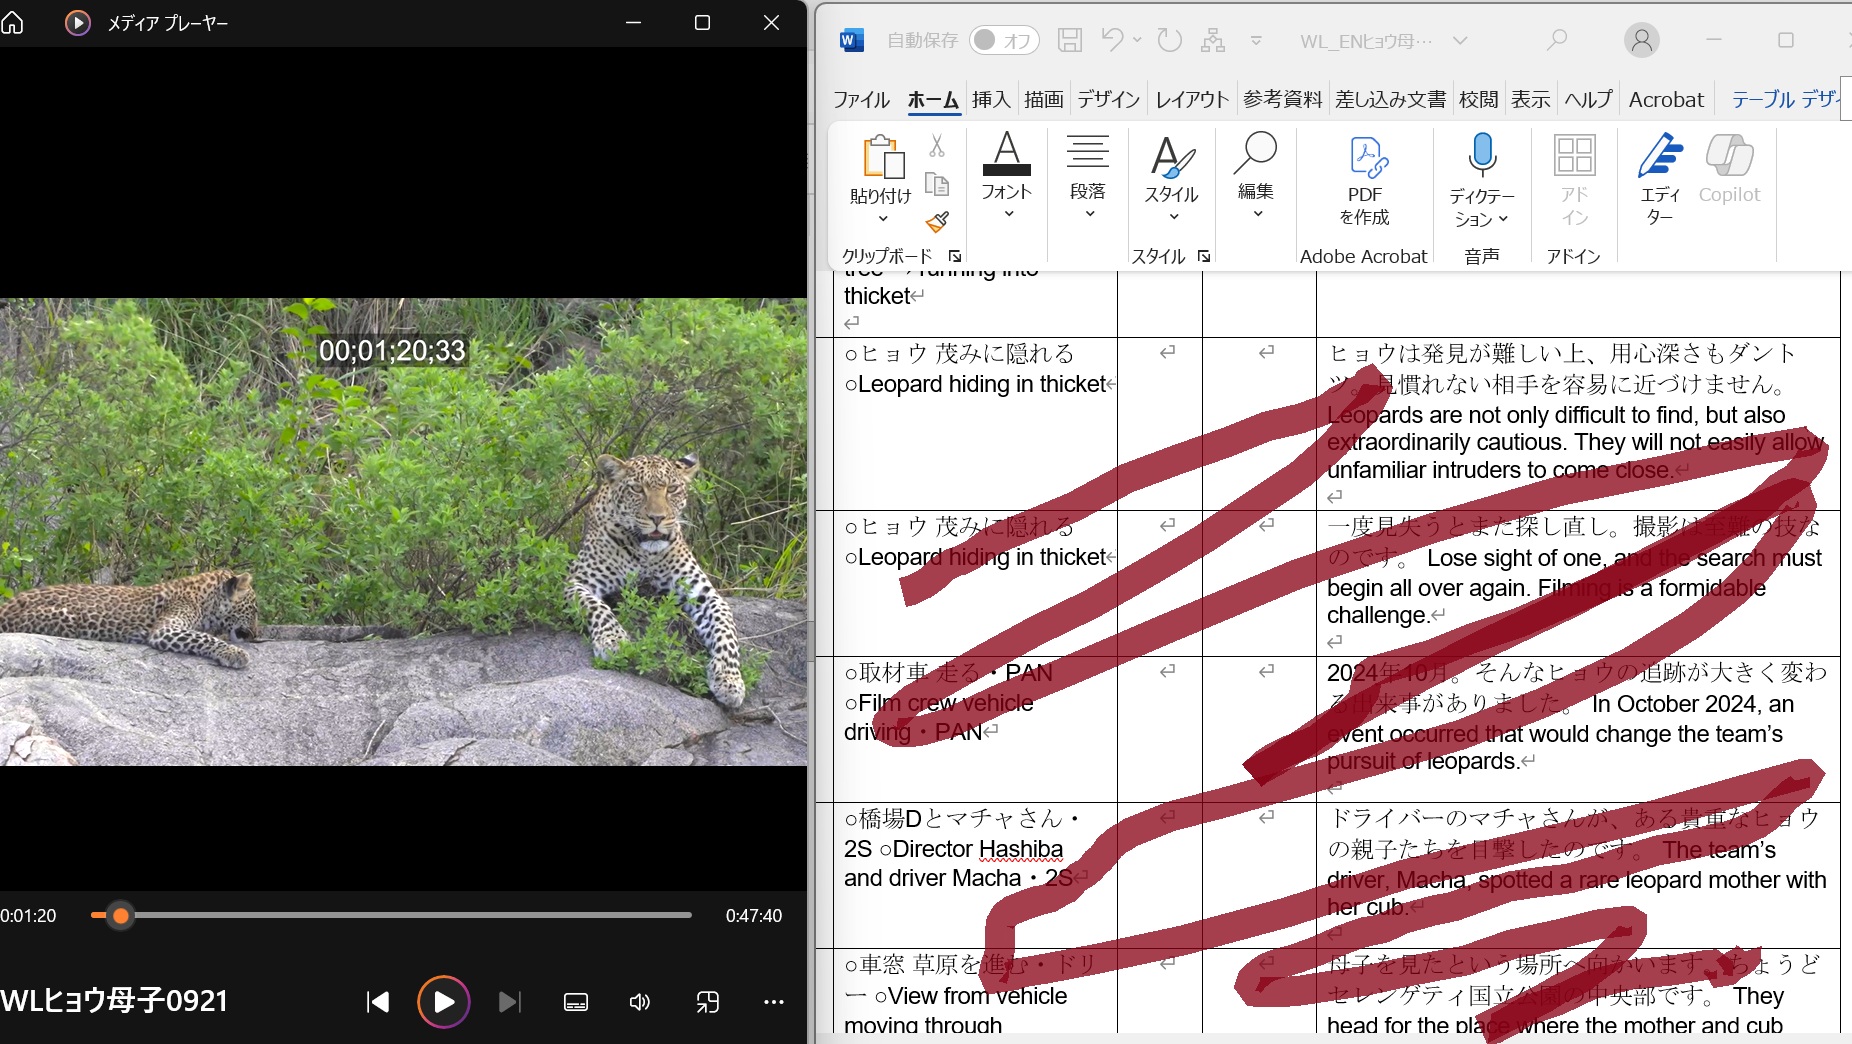Switch to the 校閲 (Review) tab
Image resolution: width=1852 pixels, height=1044 pixels.
click(x=1478, y=99)
